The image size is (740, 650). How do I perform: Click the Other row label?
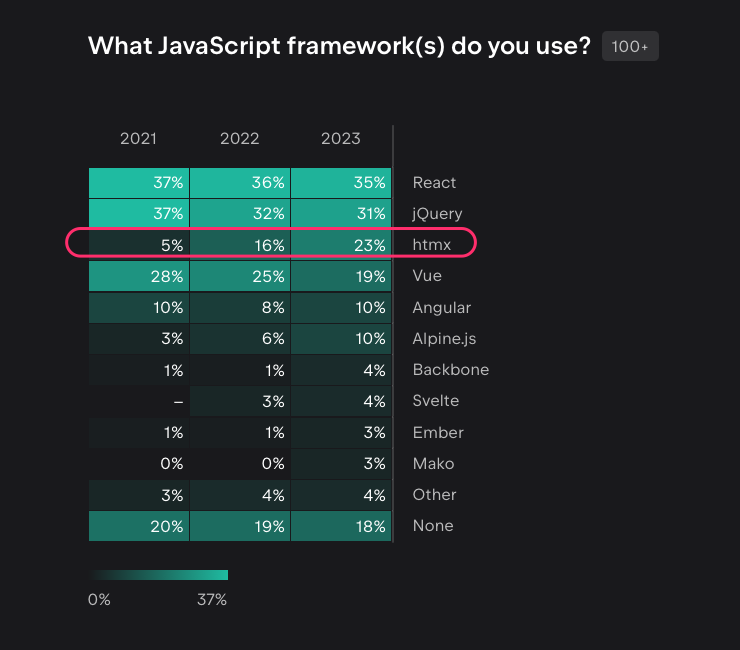pos(434,495)
